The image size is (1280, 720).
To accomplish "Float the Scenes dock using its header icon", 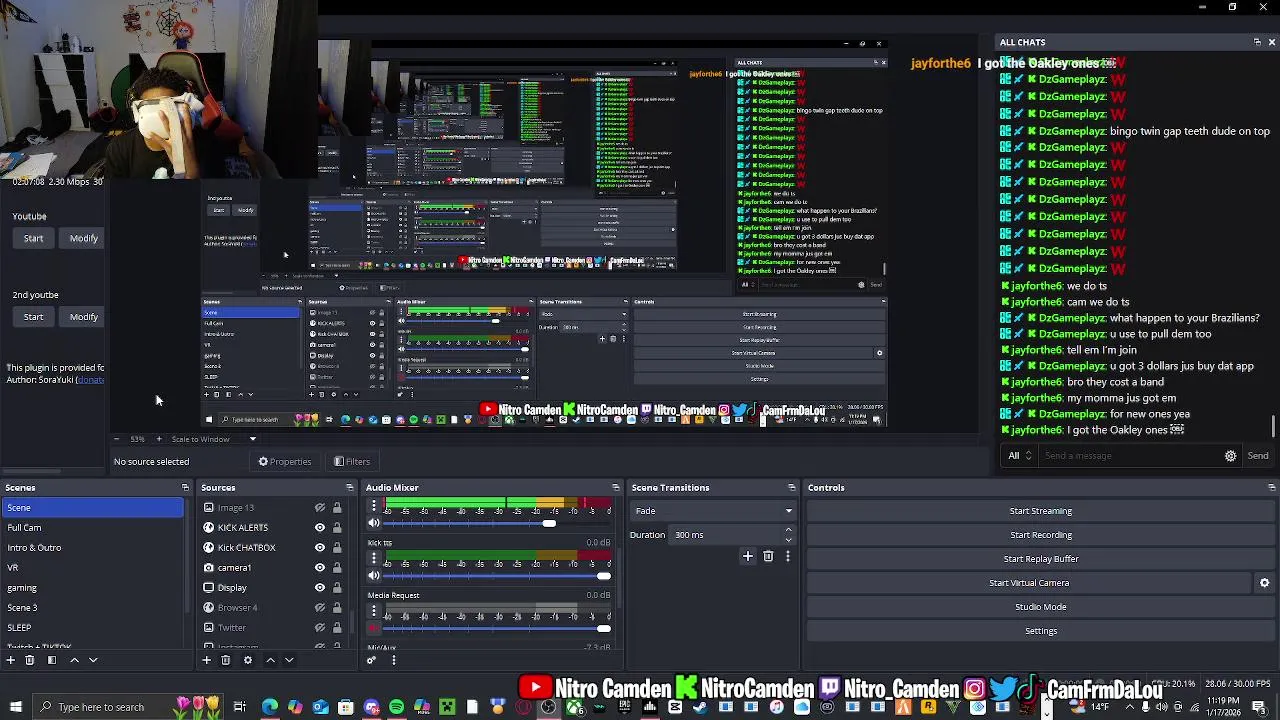I will pos(185,488).
